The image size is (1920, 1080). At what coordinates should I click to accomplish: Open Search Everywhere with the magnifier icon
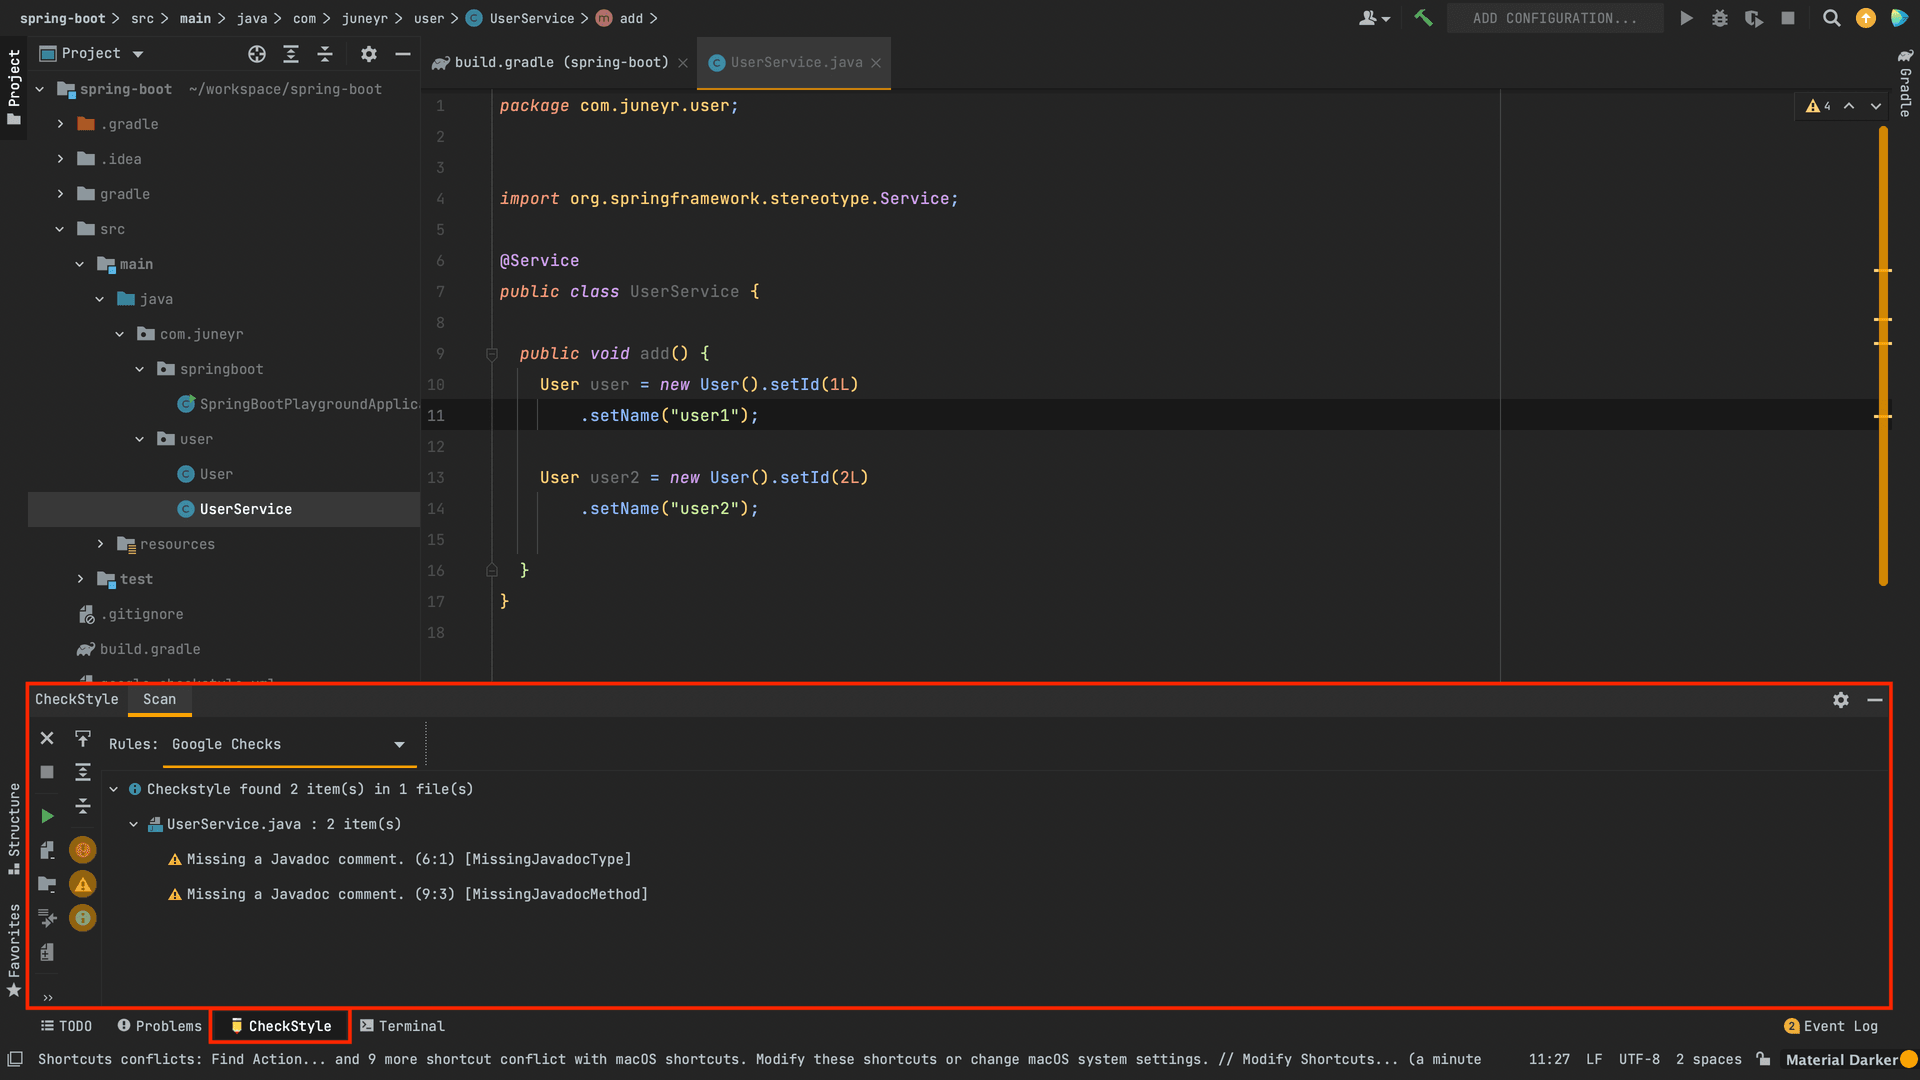[1831, 18]
